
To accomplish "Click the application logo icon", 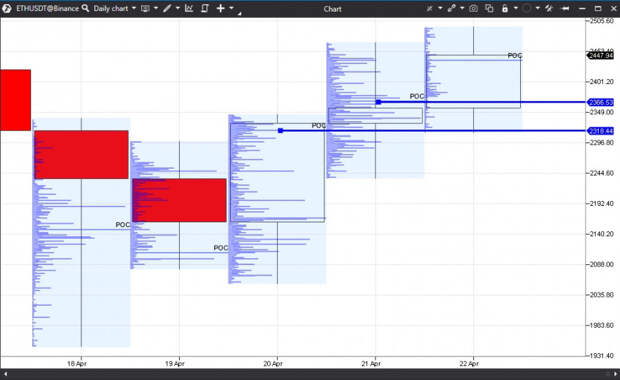I will (x=6, y=8).
